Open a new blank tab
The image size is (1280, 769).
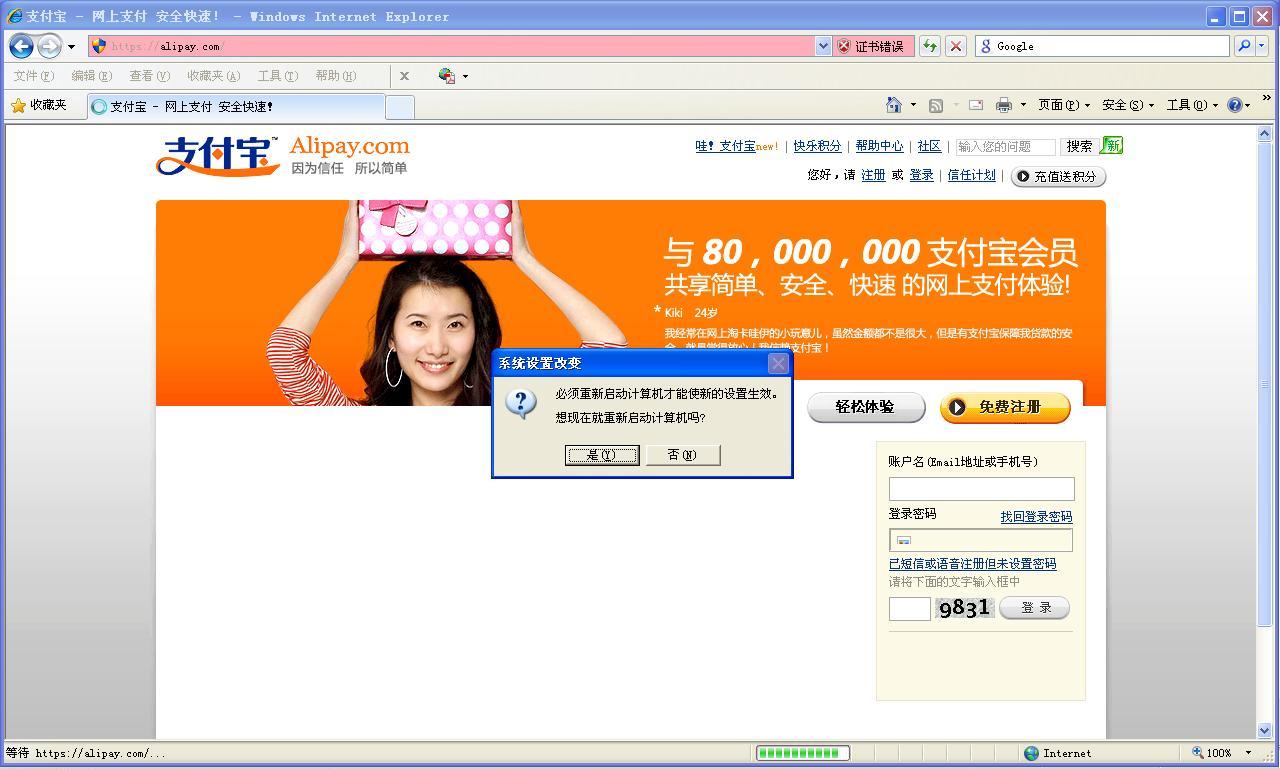400,107
